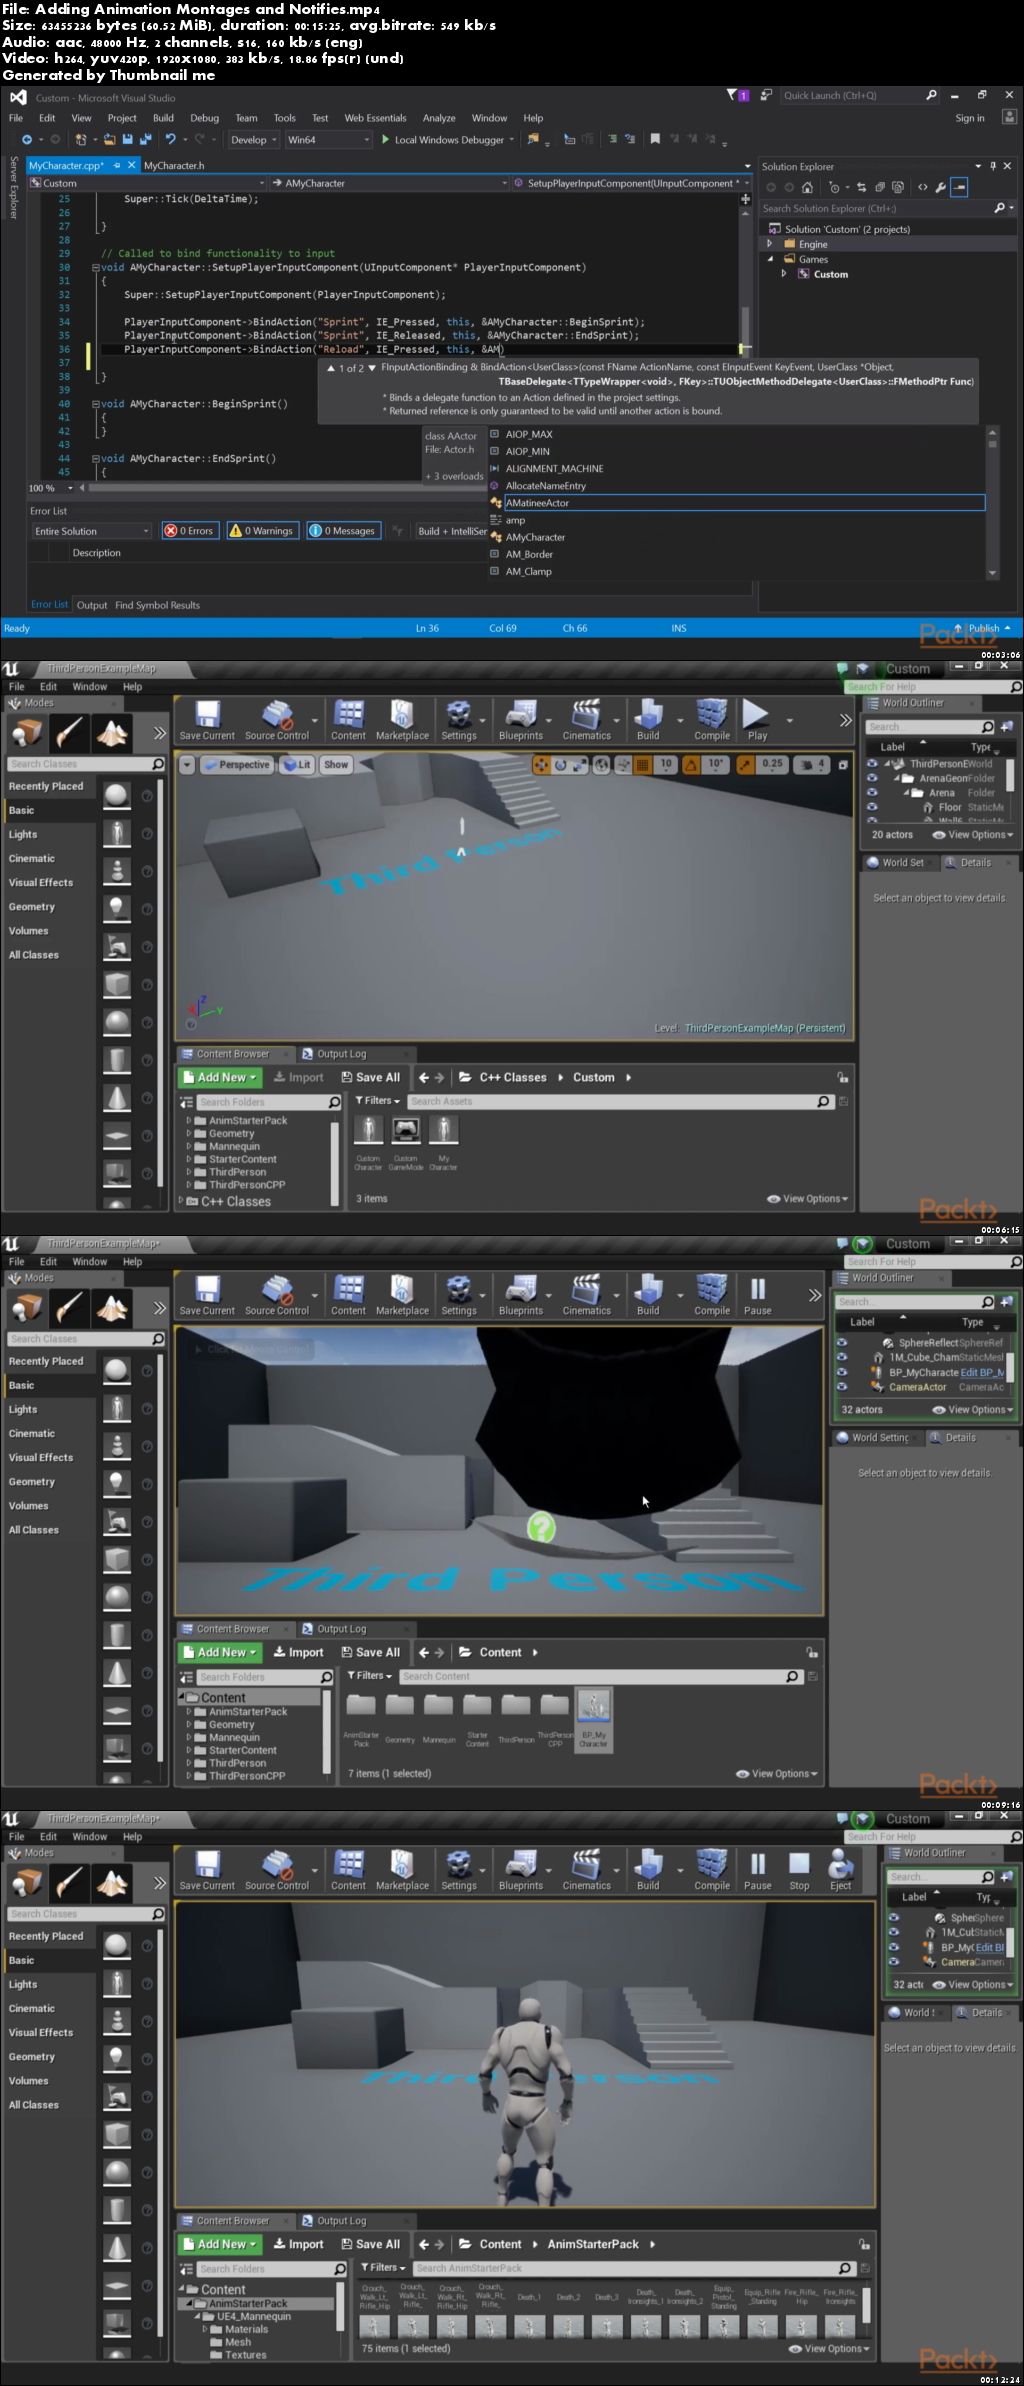
Task: Open Show flags menu in first Unreal viewport
Action: point(336,765)
